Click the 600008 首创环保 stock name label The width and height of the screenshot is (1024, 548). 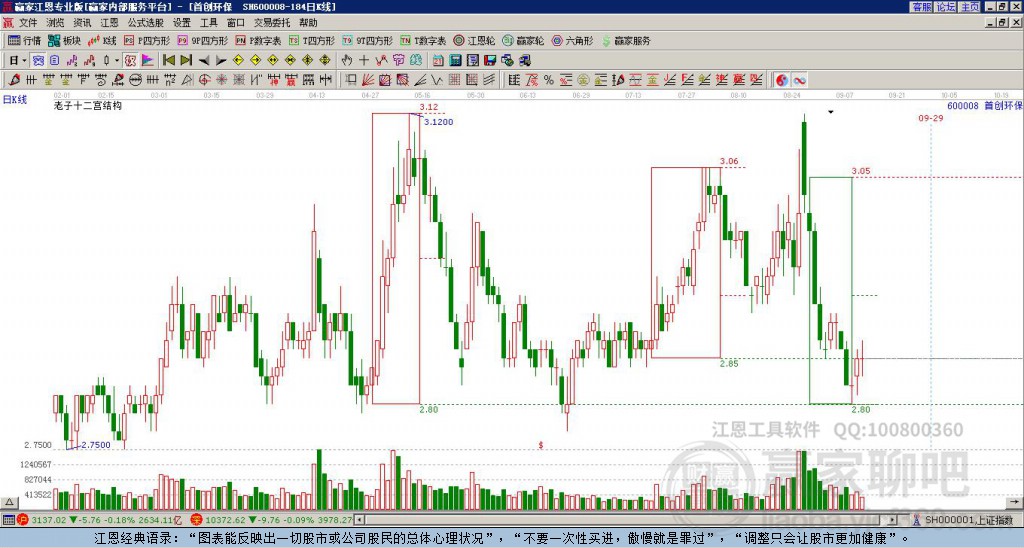pos(985,105)
